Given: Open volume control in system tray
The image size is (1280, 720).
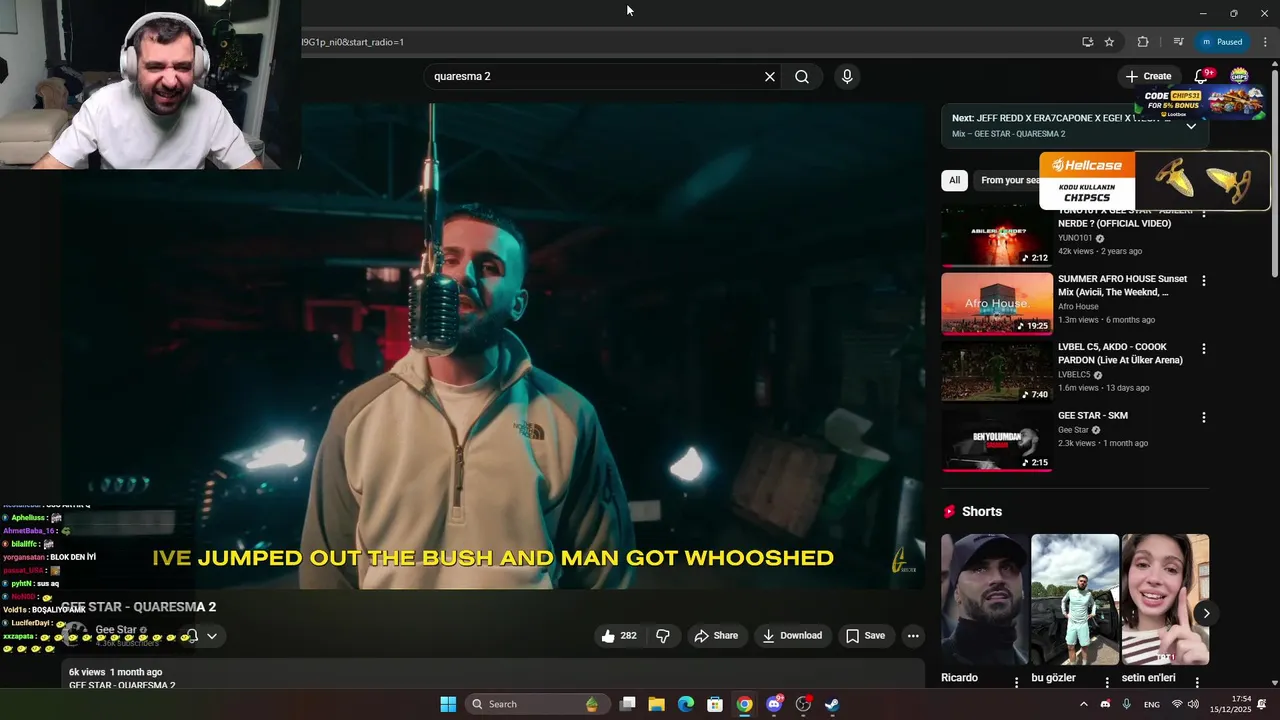Looking at the screenshot, I should click(1193, 704).
